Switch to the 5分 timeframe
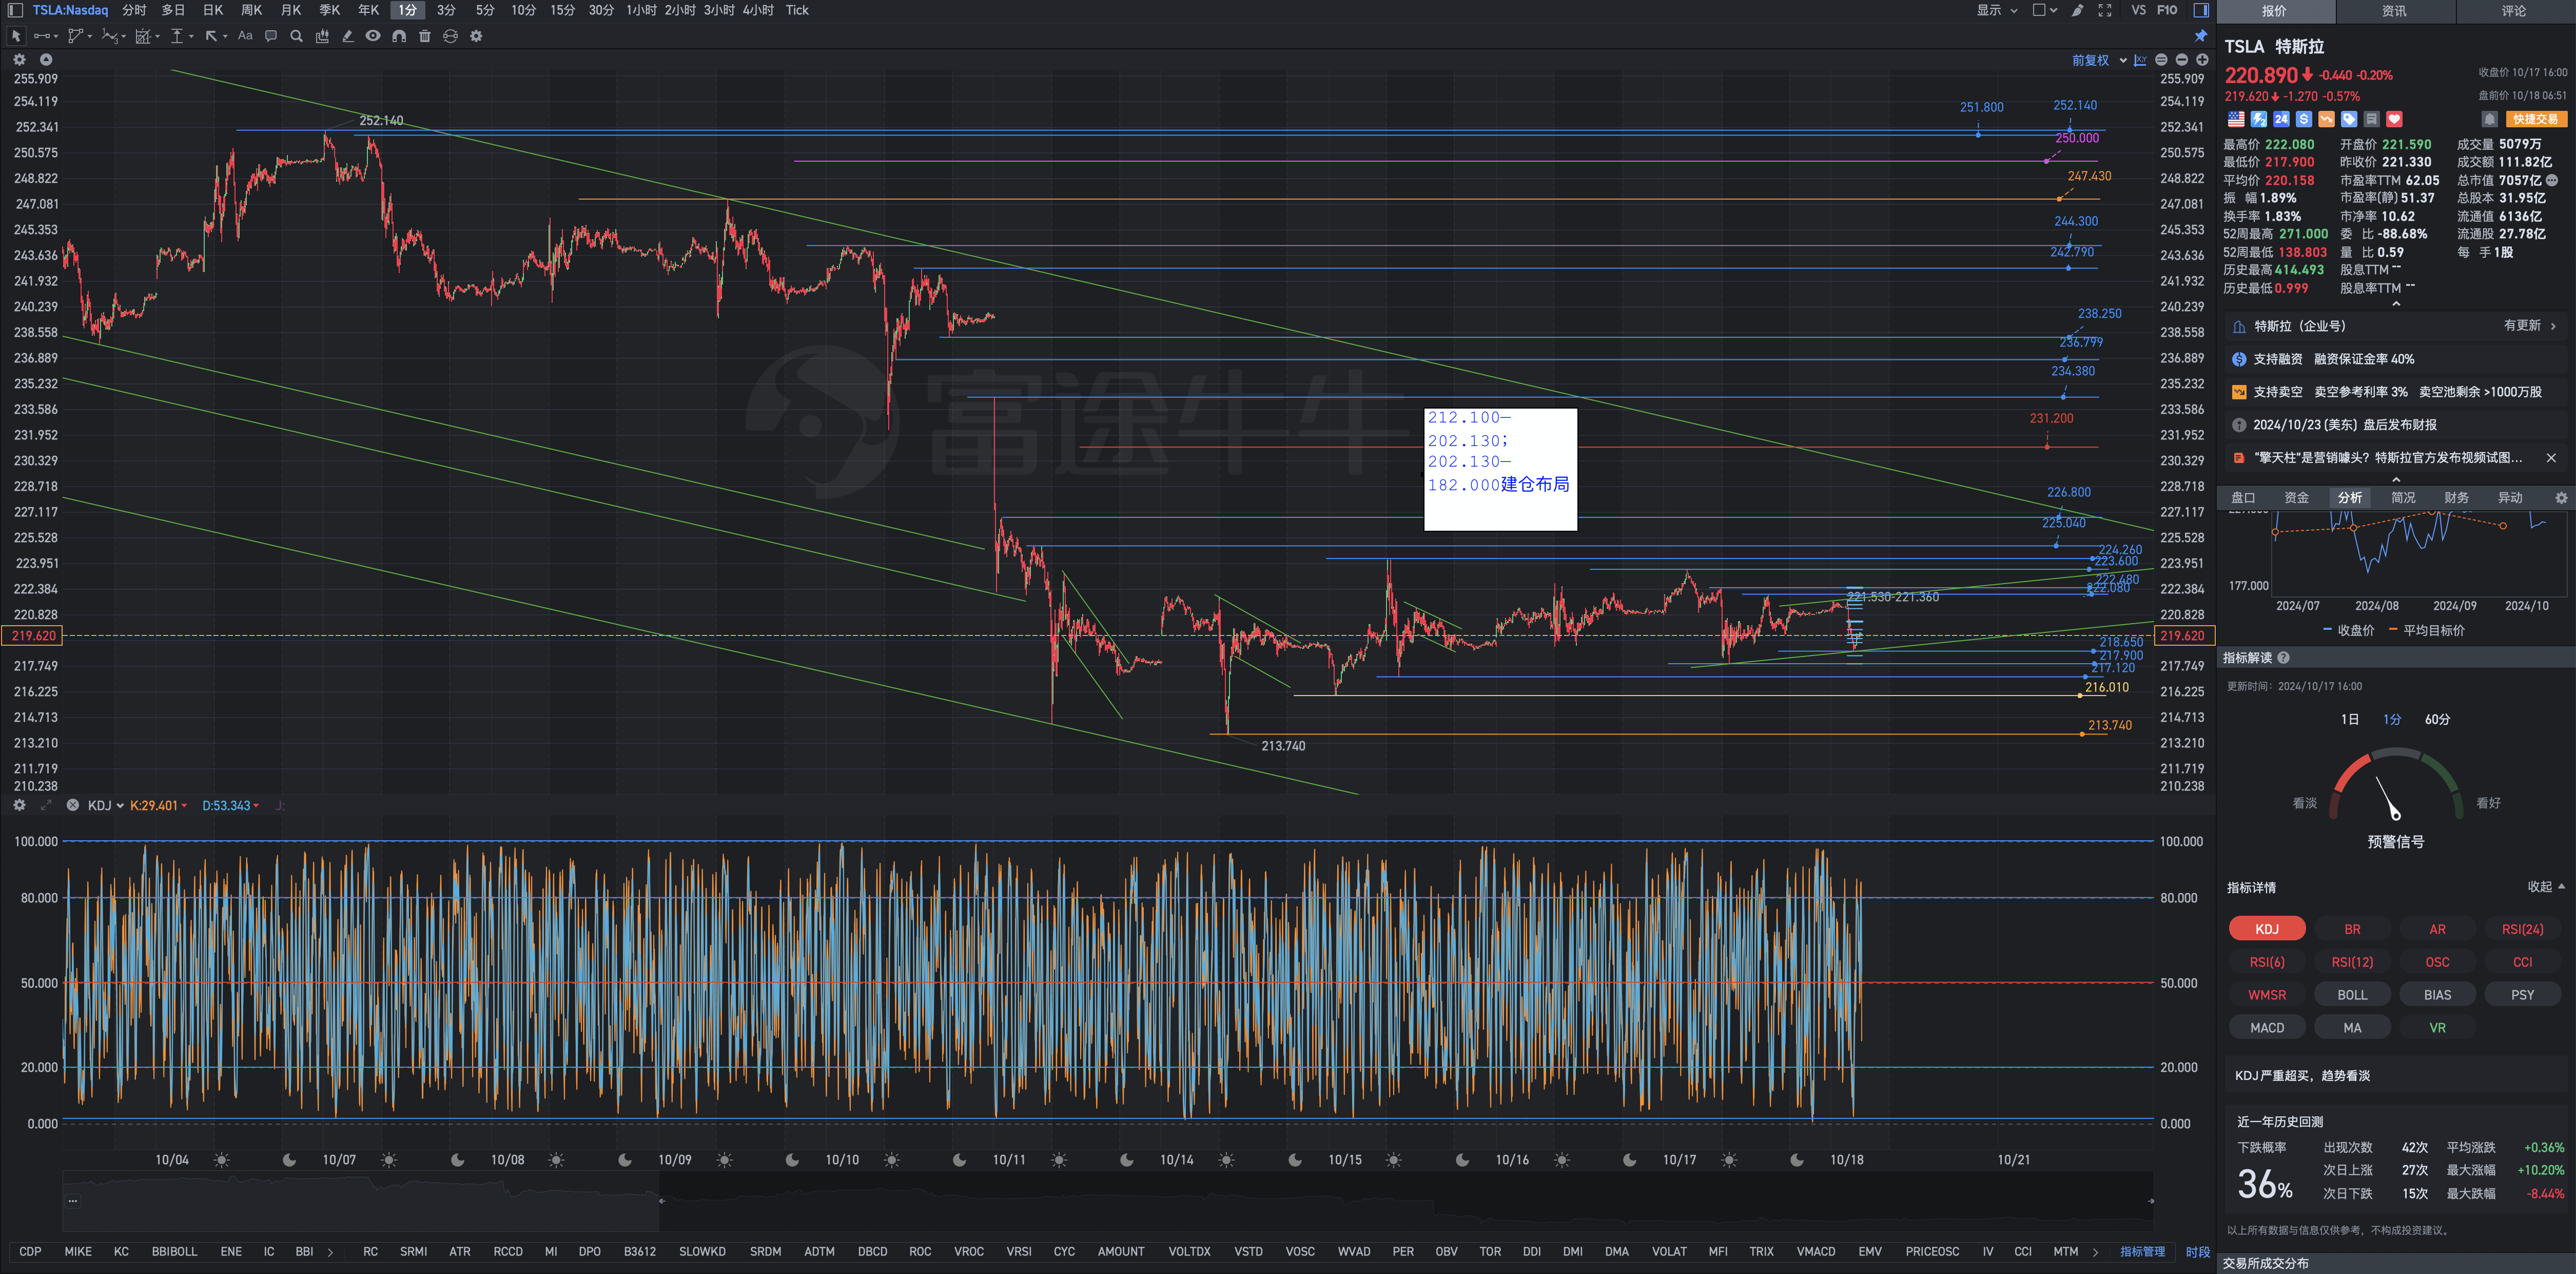 pos(485,10)
